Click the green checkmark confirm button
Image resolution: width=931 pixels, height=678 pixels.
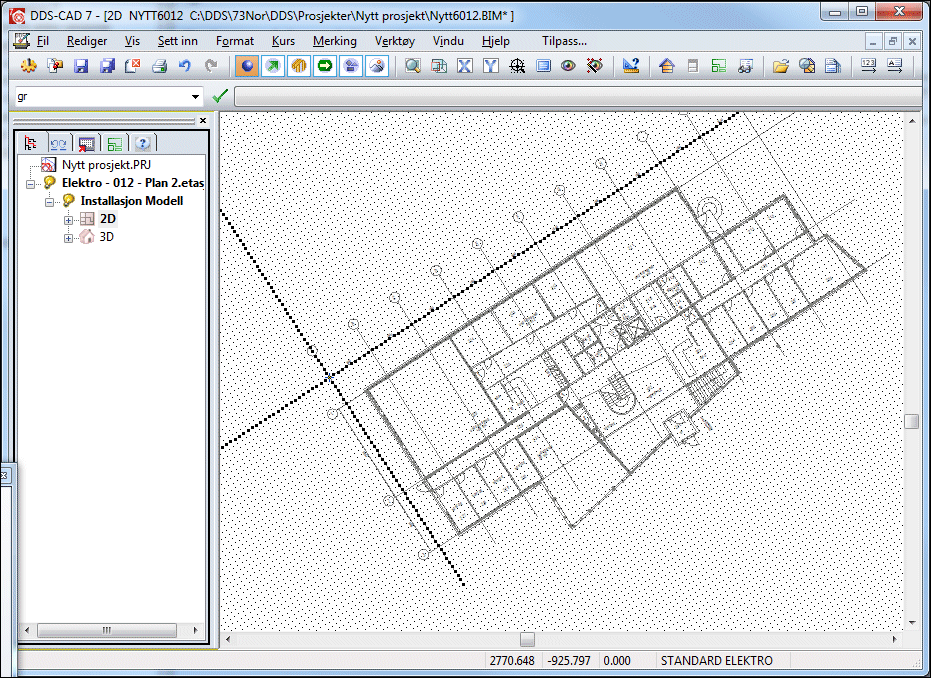click(220, 97)
